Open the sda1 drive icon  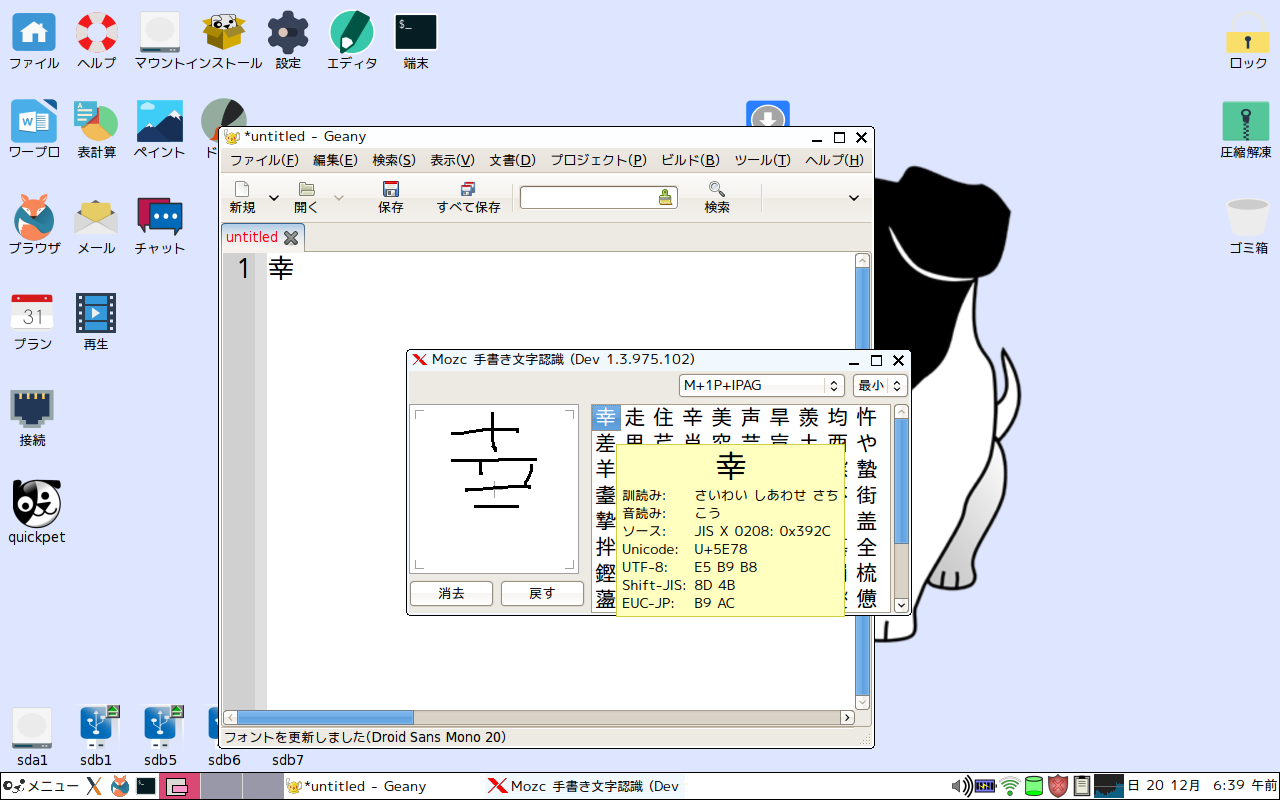pos(33,728)
